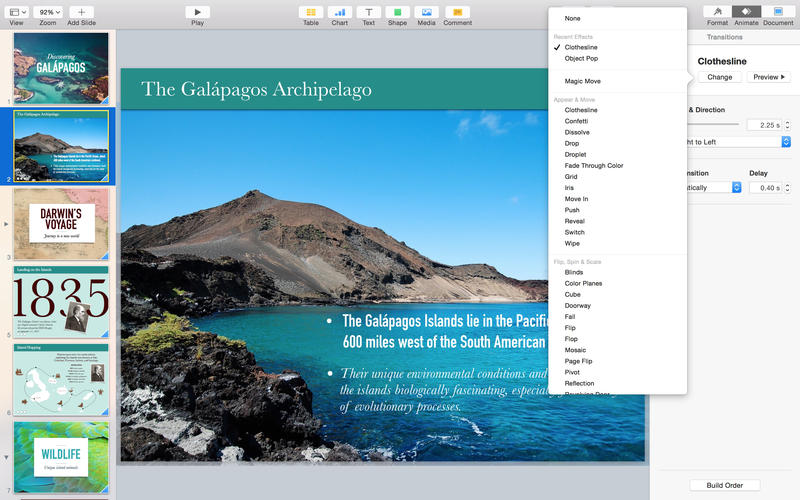Switch to the Document inspector
The image size is (800, 500).
coord(777,12)
